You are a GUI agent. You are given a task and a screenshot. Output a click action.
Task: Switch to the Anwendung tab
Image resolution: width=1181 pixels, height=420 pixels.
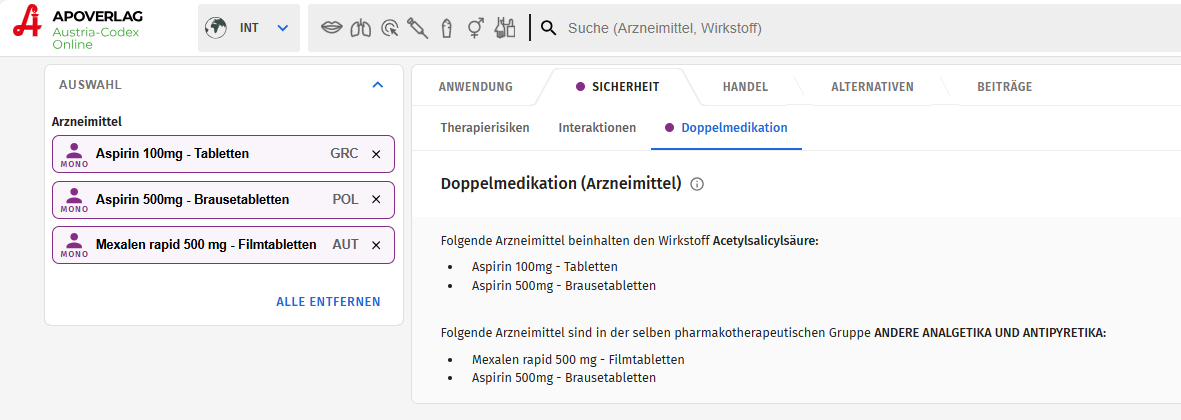click(x=475, y=87)
